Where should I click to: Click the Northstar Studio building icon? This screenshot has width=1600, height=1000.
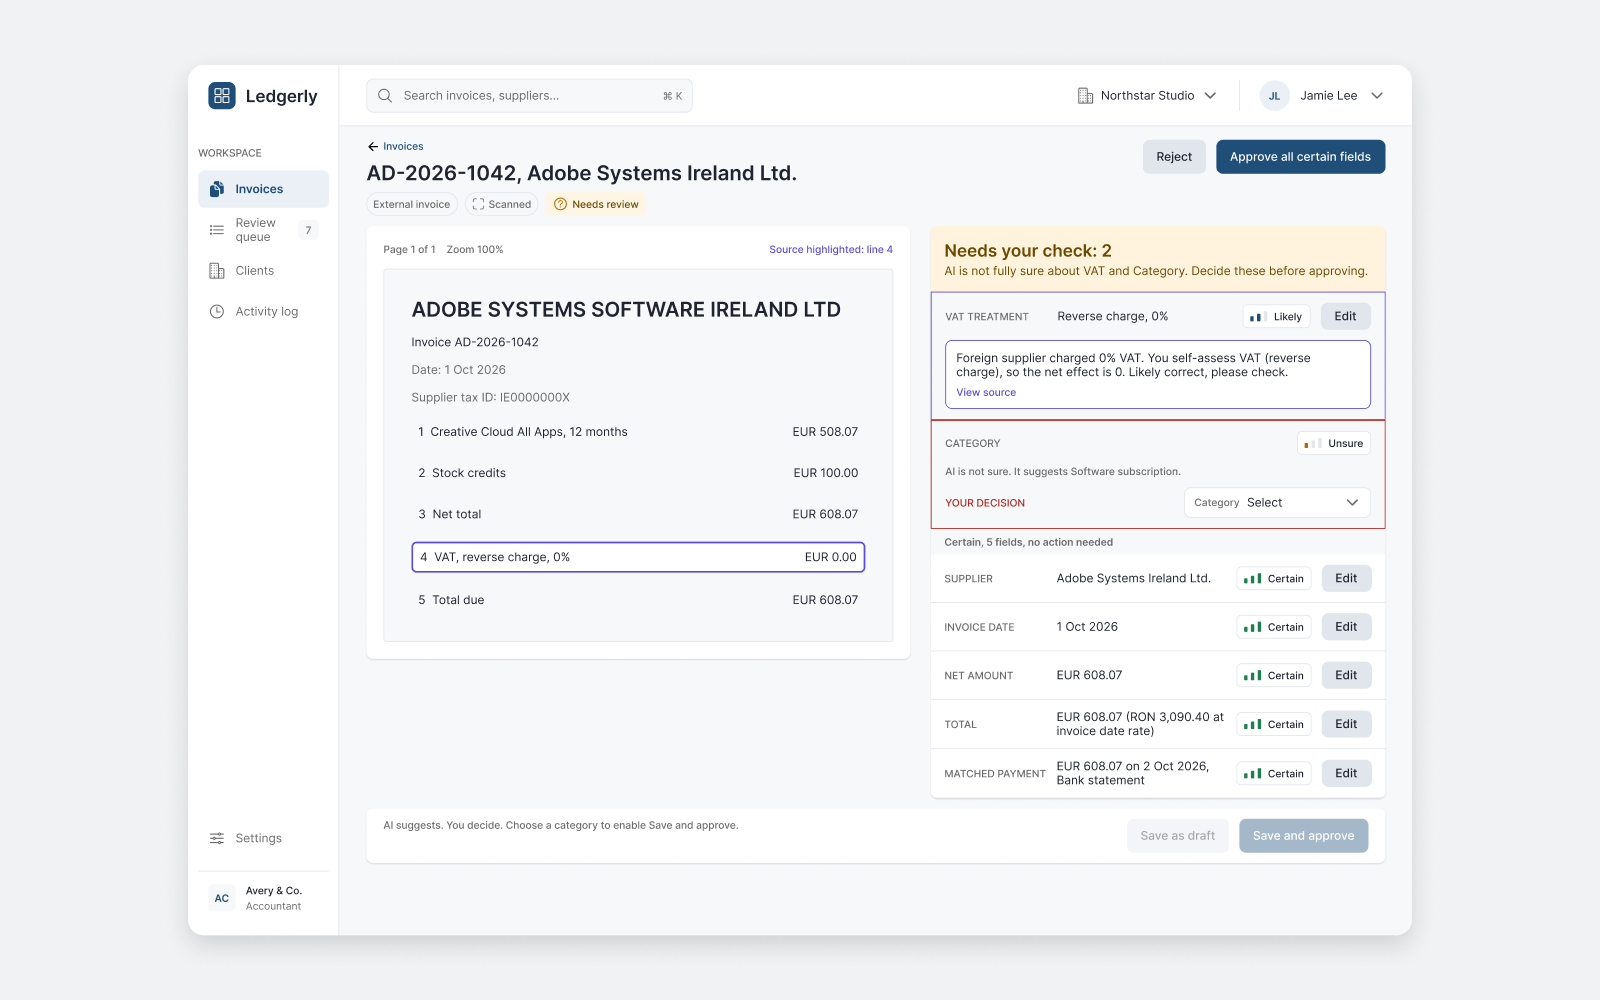[x=1085, y=96]
